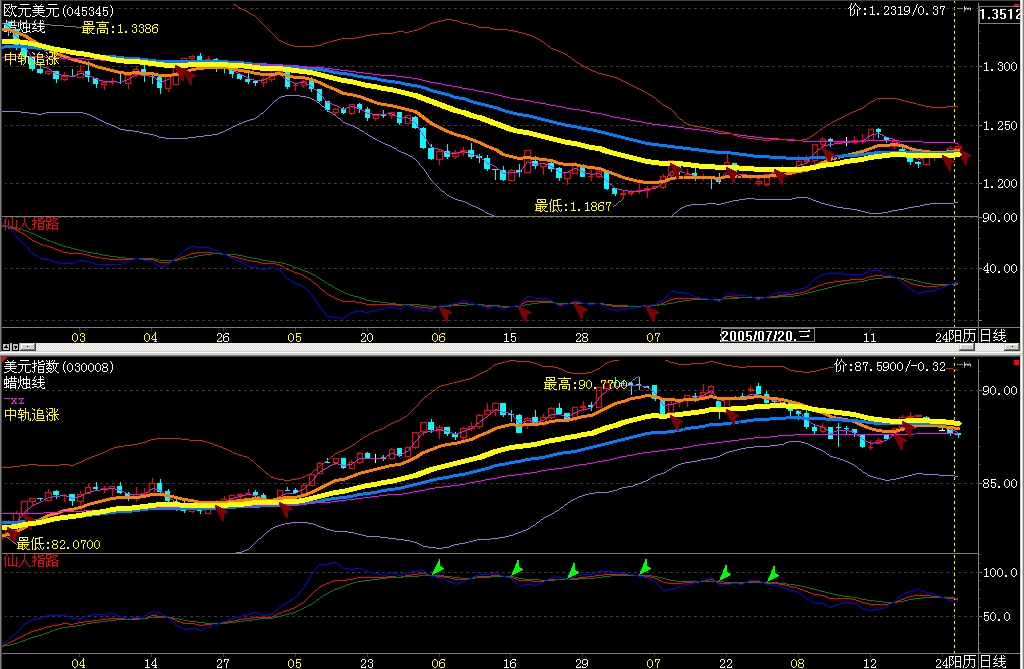Click the horizontal scrollbar thumb near right end
Viewport: 1024px width, 669px height.
967,347
